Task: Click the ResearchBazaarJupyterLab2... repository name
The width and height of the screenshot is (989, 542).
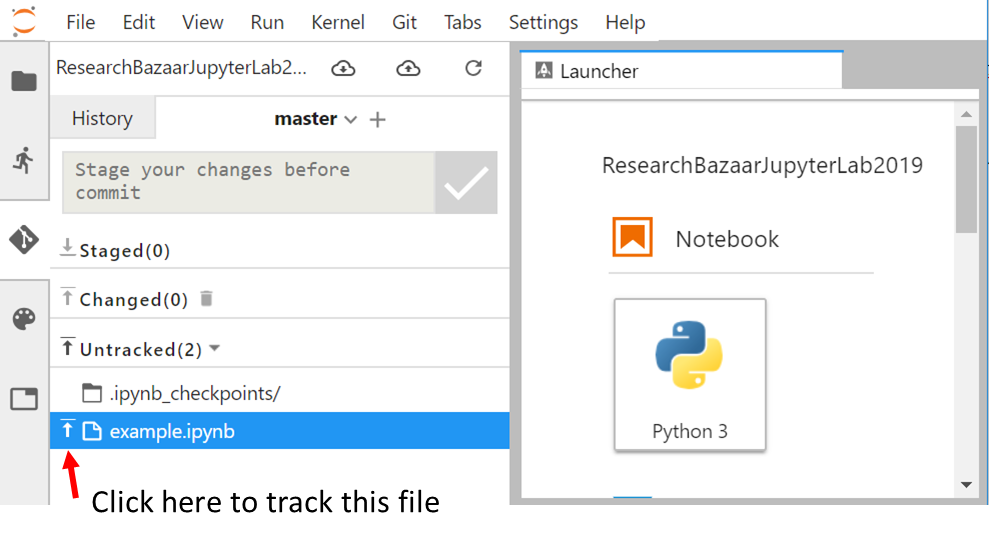Action: [x=182, y=68]
